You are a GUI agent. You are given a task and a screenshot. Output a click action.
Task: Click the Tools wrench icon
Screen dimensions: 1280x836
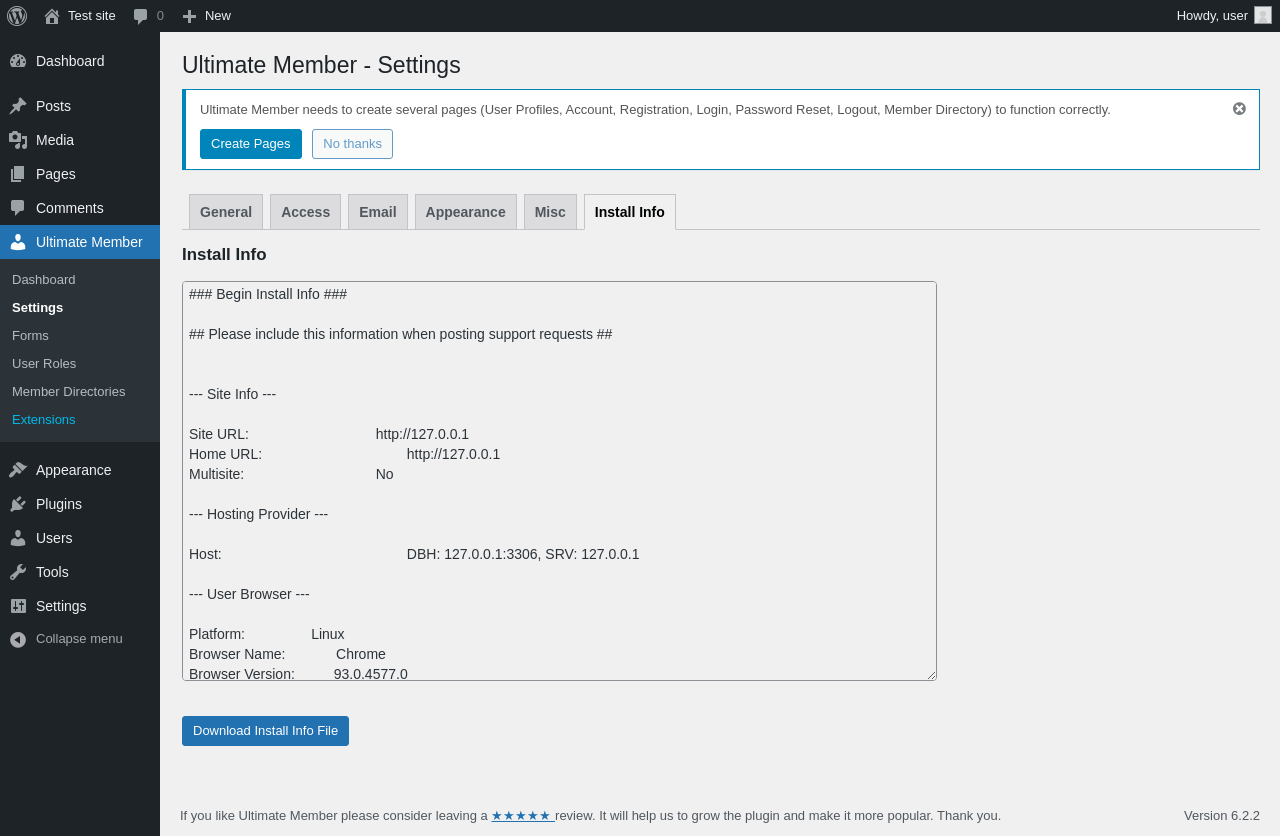18,572
